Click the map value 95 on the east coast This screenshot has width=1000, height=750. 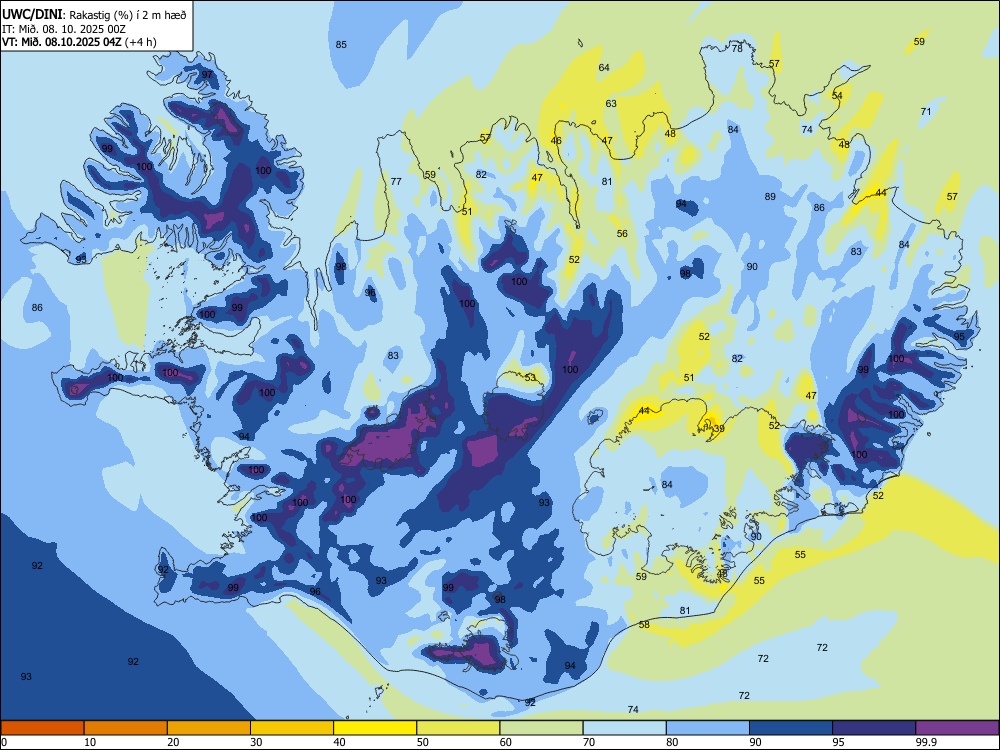click(959, 336)
